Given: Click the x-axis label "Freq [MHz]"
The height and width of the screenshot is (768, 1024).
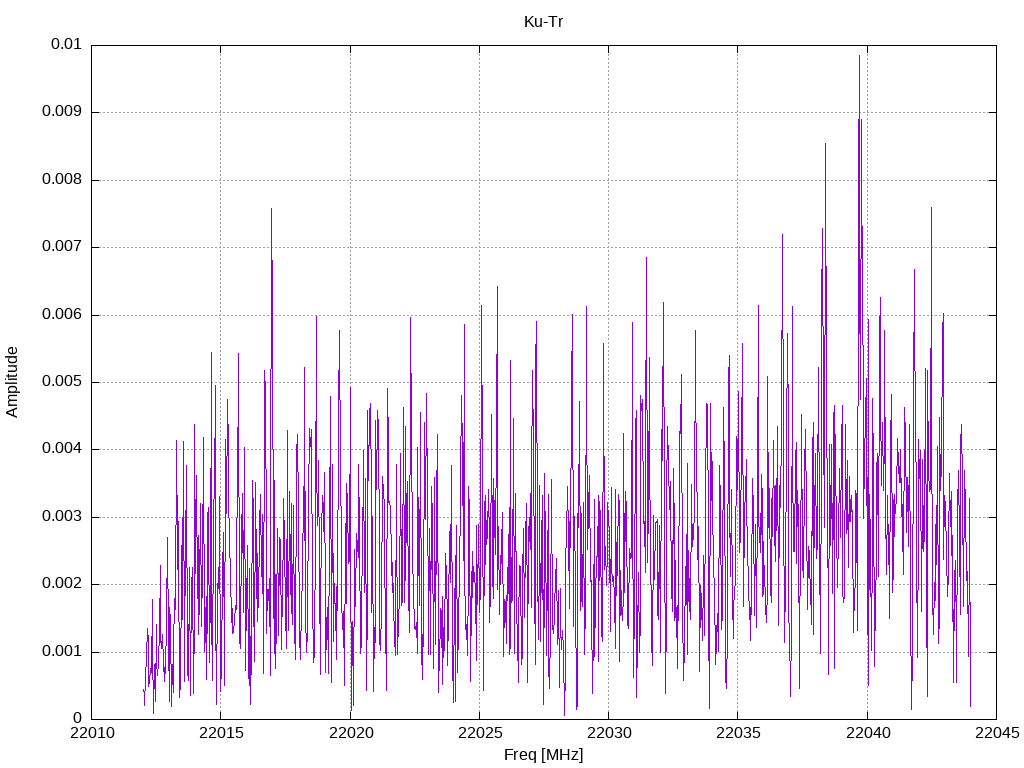Looking at the screenshot, I should click(543, 755).
